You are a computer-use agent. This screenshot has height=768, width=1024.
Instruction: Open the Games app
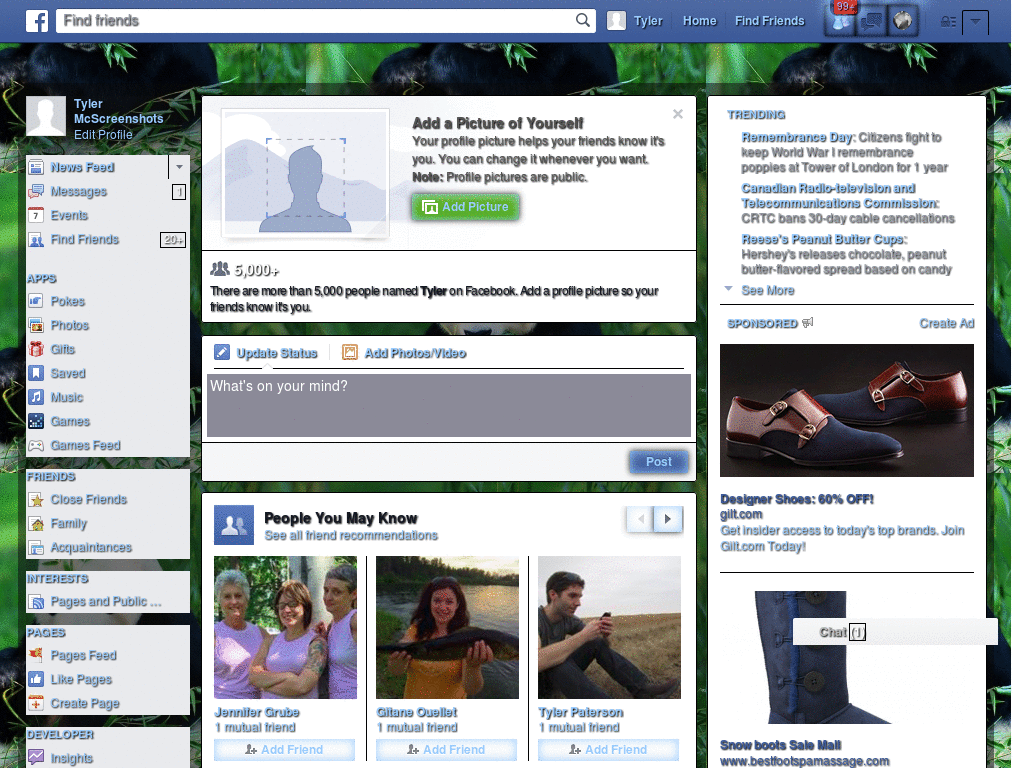click(70, 421)
